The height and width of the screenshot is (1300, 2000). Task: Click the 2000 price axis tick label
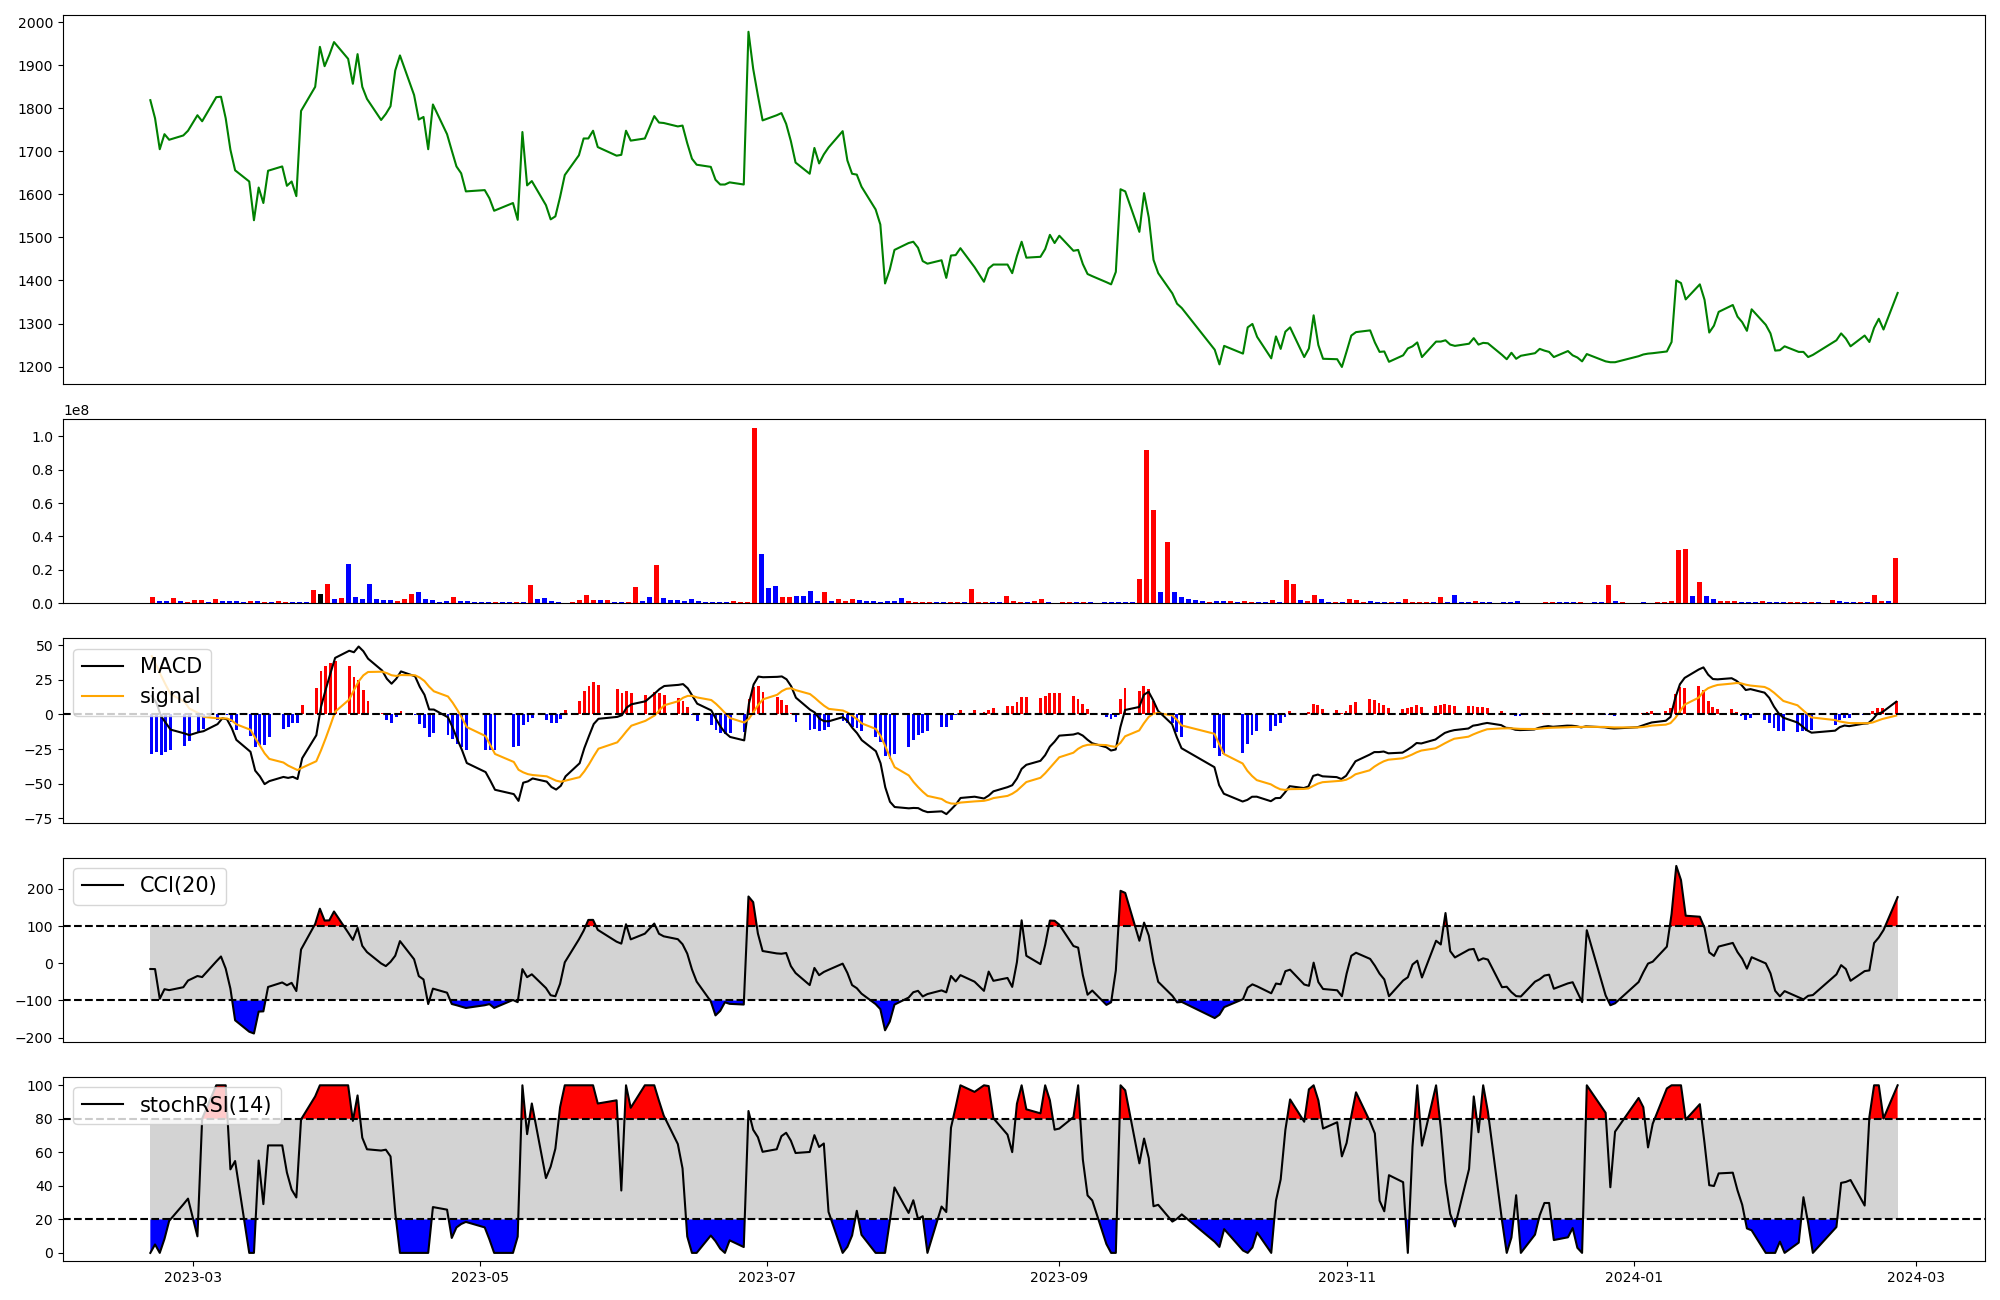click(36, 23)
